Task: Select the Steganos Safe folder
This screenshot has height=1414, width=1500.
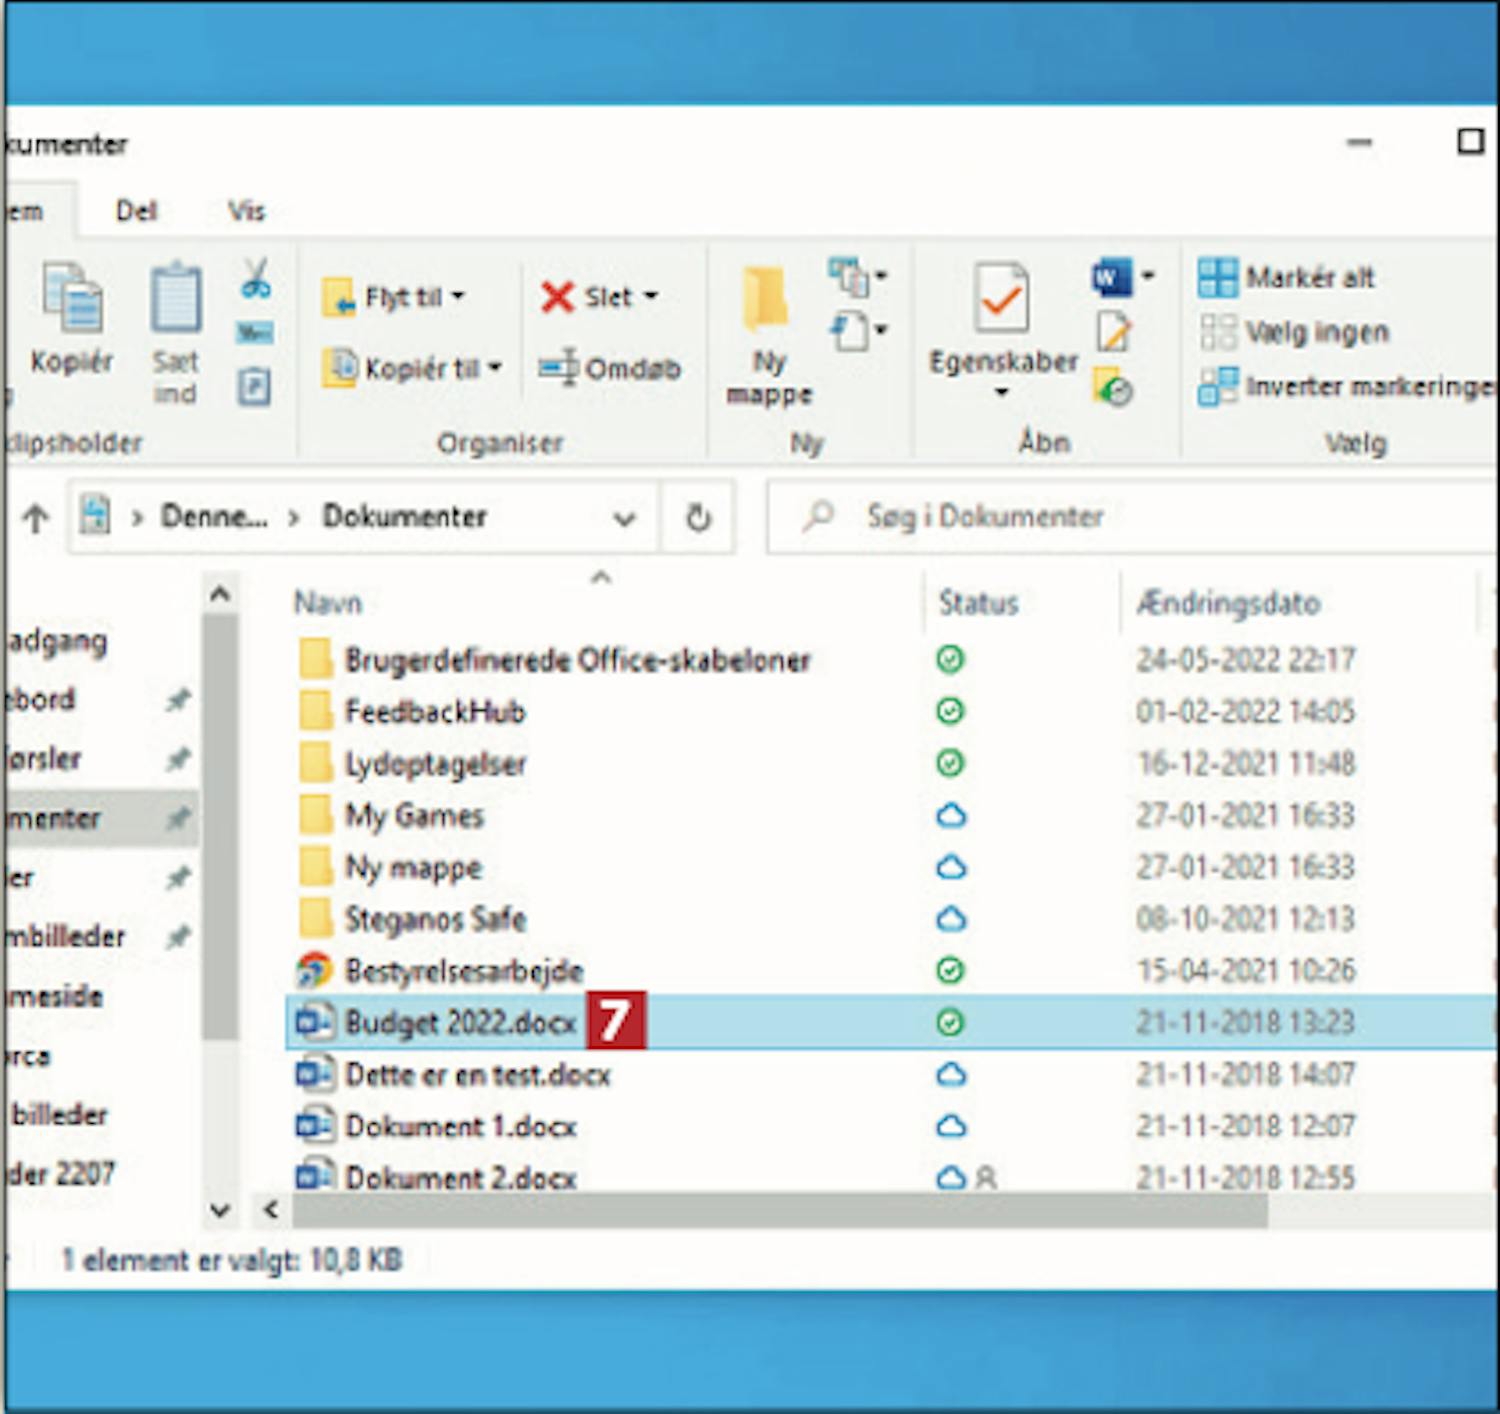Action: tap(435, 919)
